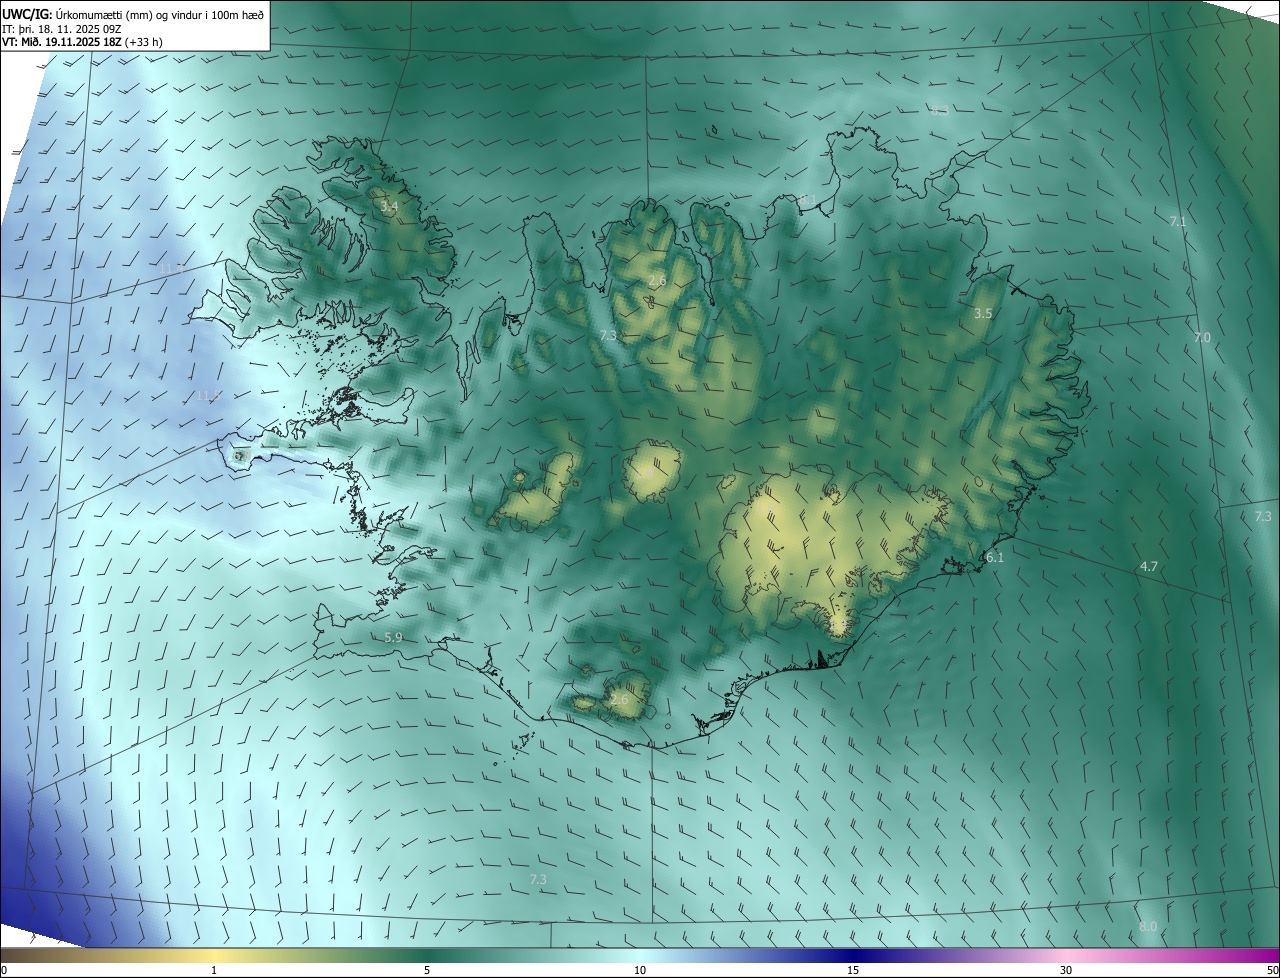Click the colour bar tick label 10
1280x978 pixels.
tap(640, 970)
